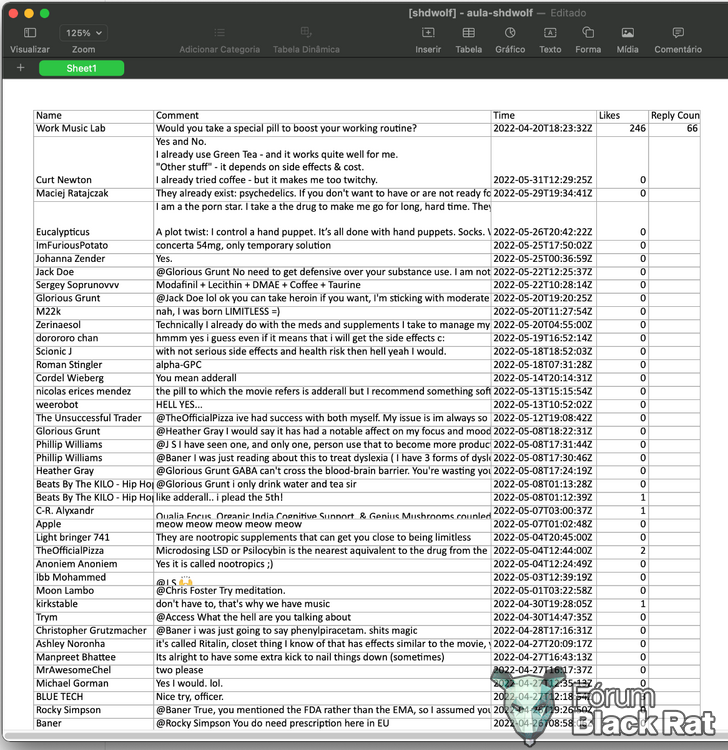
Task: Select the Likes cell showing 246
Action: 622,129
